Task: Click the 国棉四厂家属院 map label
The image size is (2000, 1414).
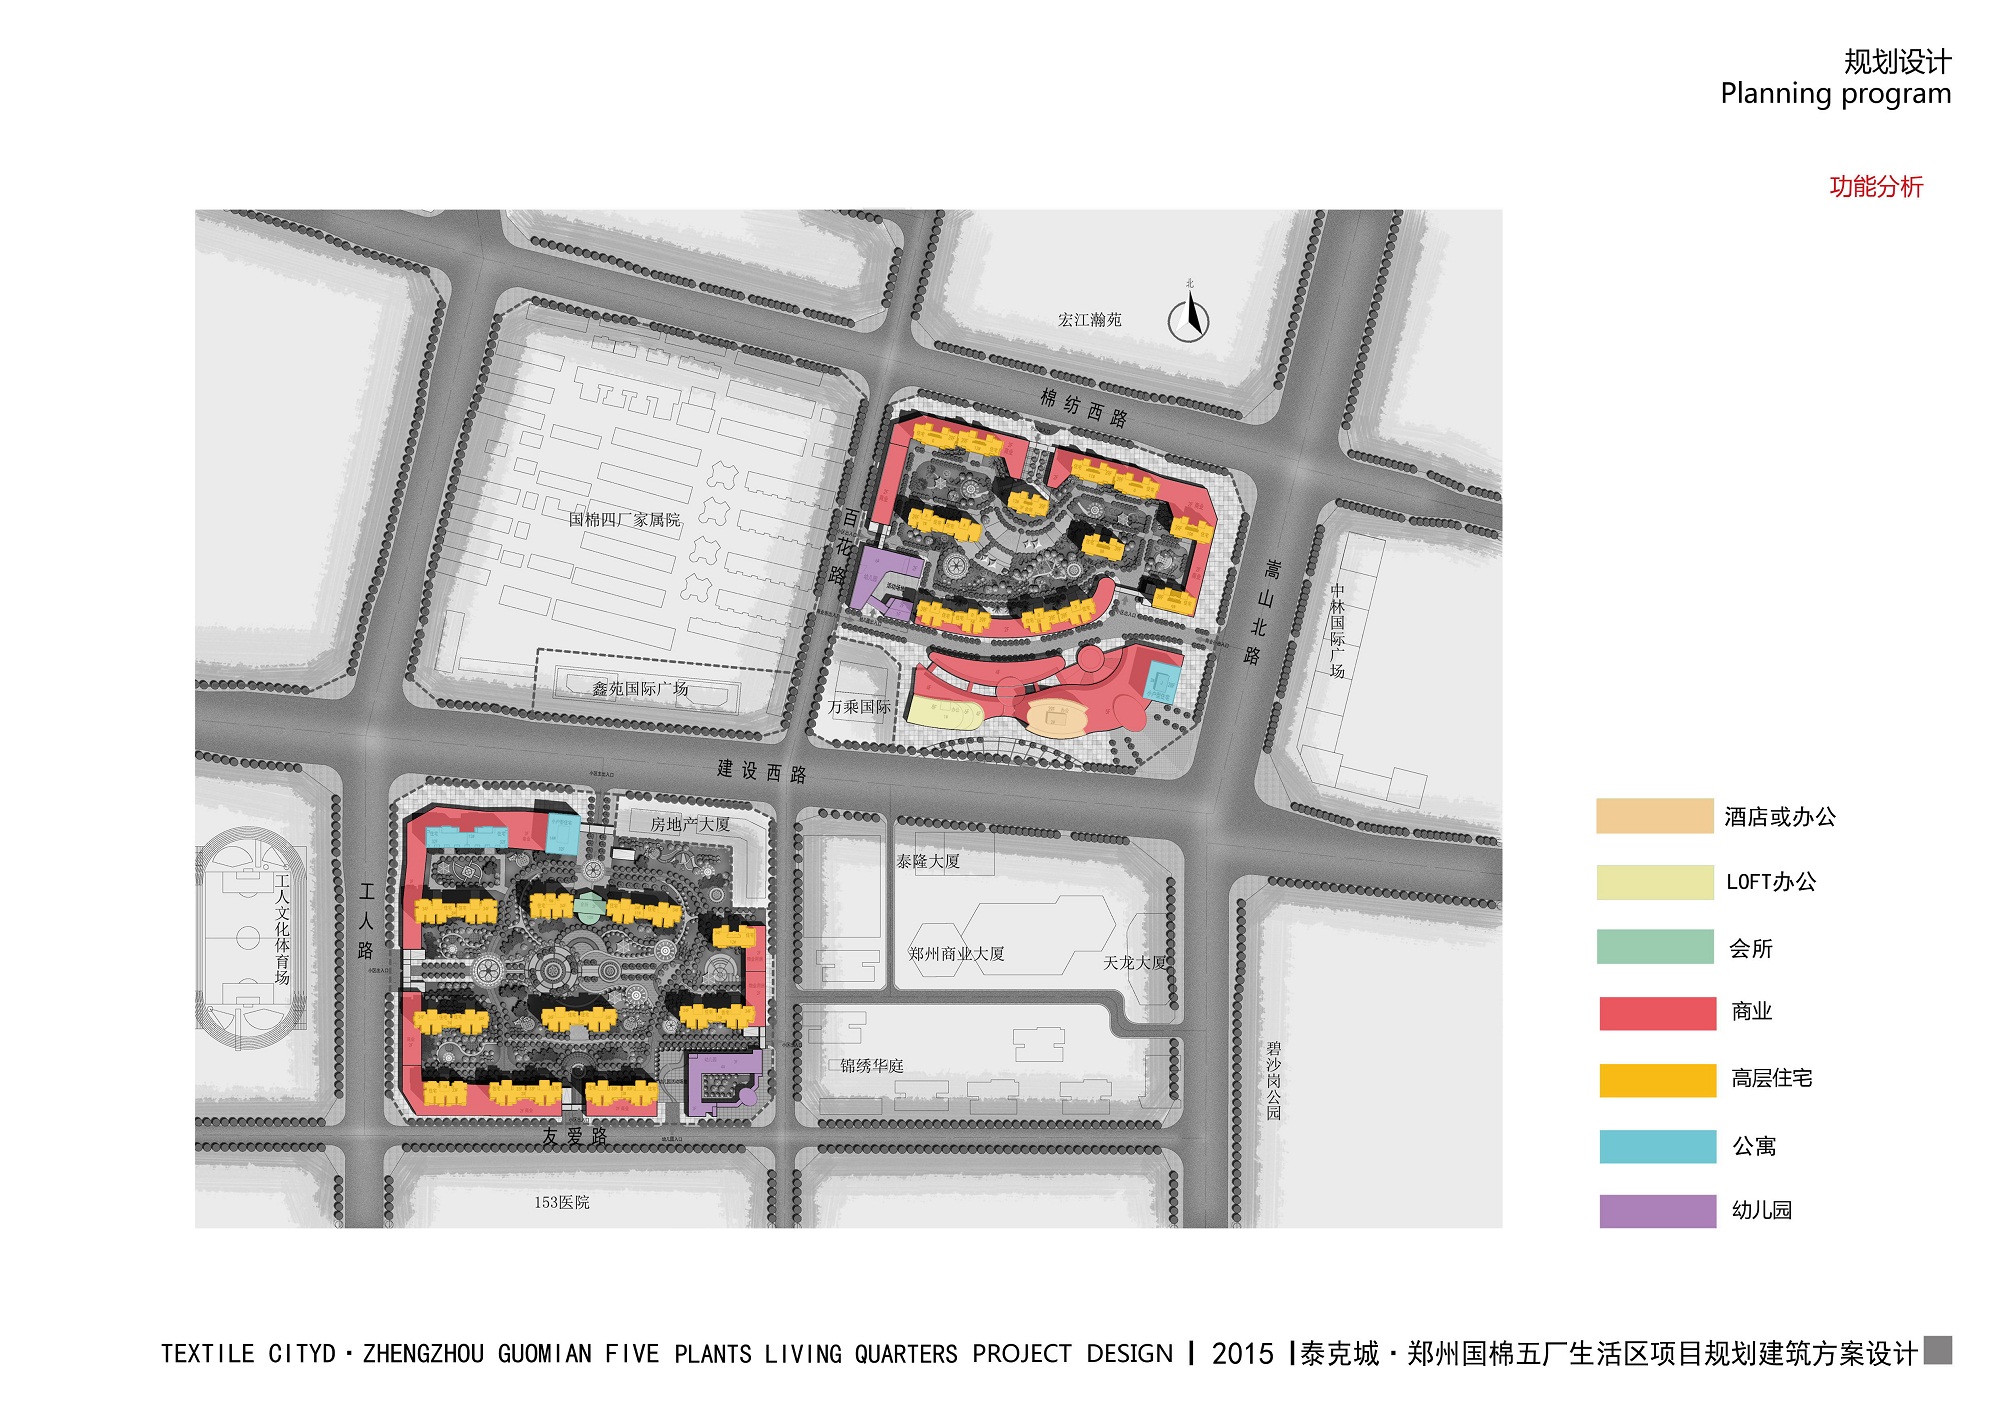Action: [x=624, y=520]
